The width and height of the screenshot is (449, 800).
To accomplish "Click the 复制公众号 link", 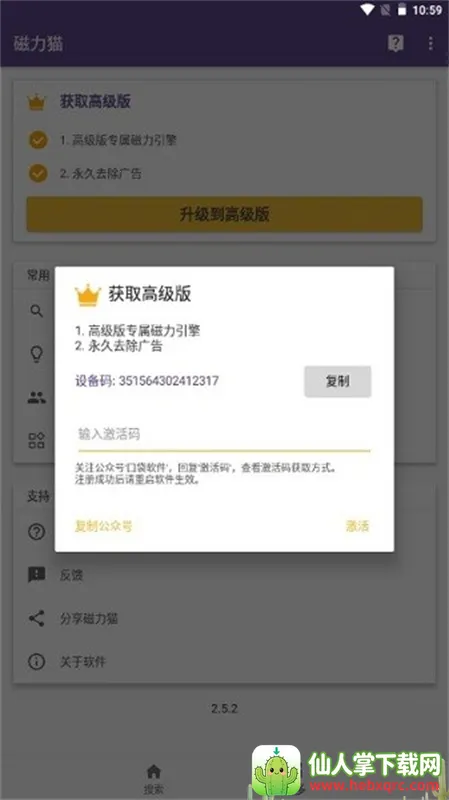I will click(x=104, y=526).
